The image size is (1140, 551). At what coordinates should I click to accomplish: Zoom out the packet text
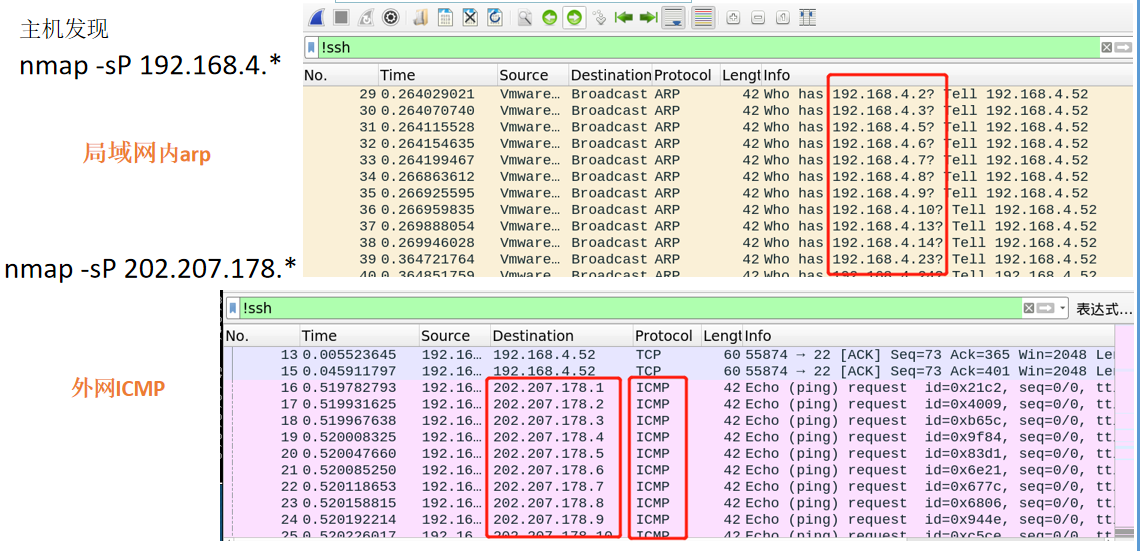pyautogui.click(x=758, y=17)
